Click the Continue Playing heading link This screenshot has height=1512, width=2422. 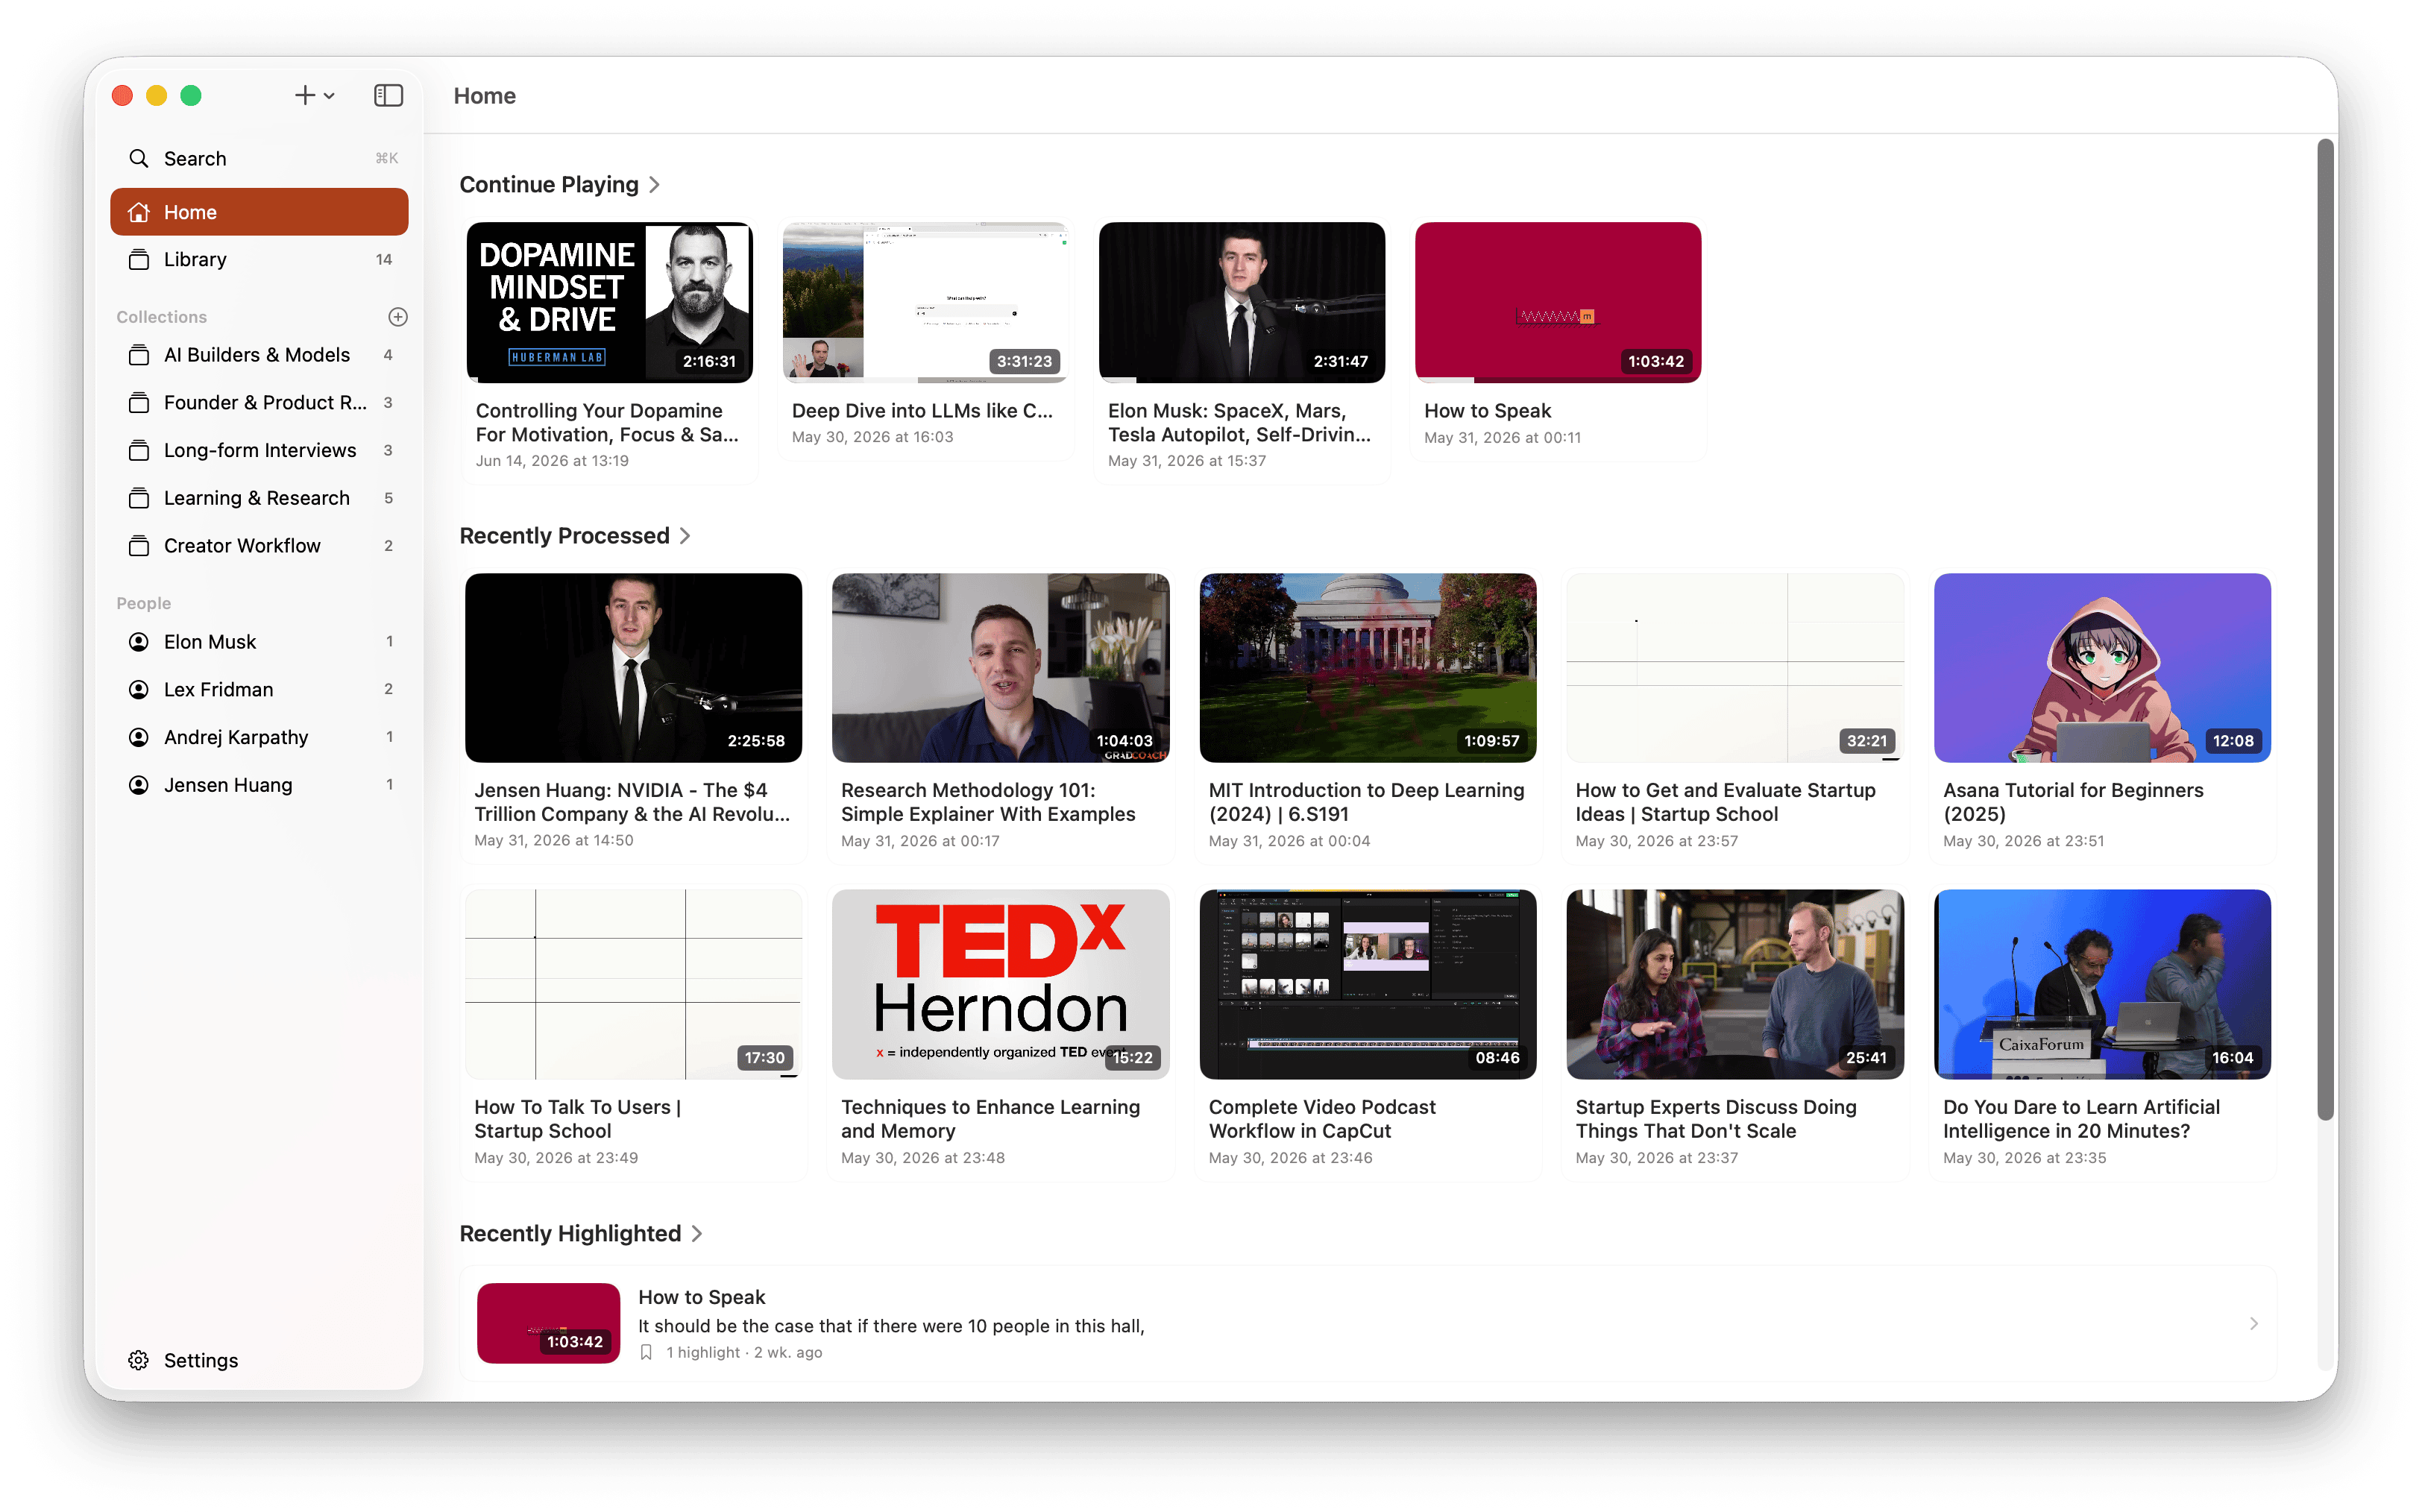(549, 185)
